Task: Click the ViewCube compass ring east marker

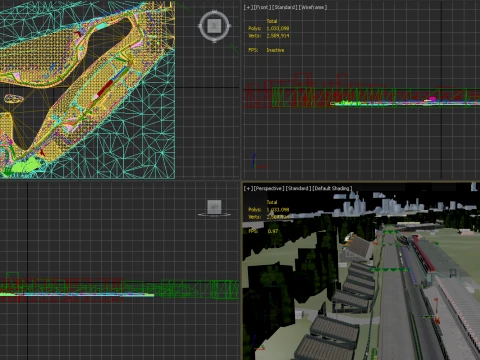Action: (229, 26)
